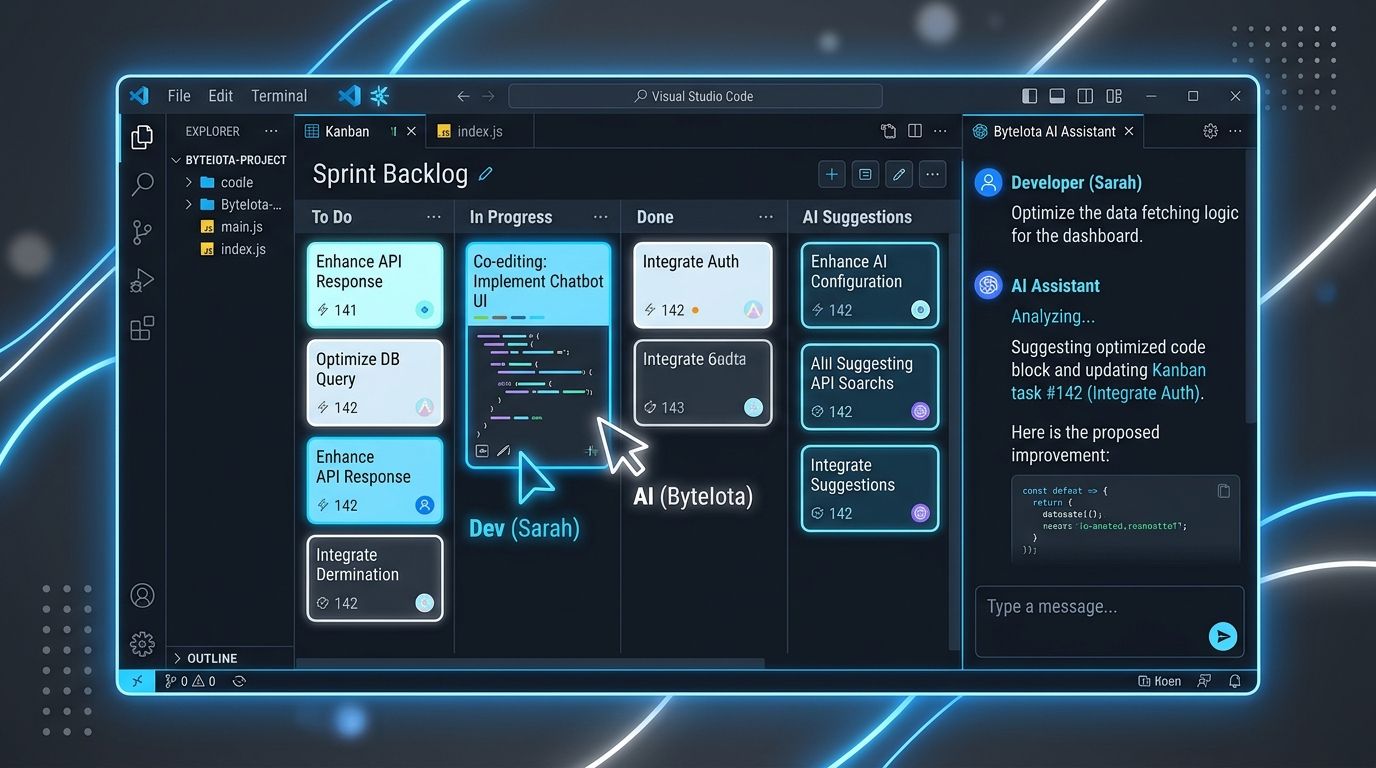The image size is (1376, 768).
Task: Click the pencil icon beside the Sprint Backlog title
Action: coord(486,174)
